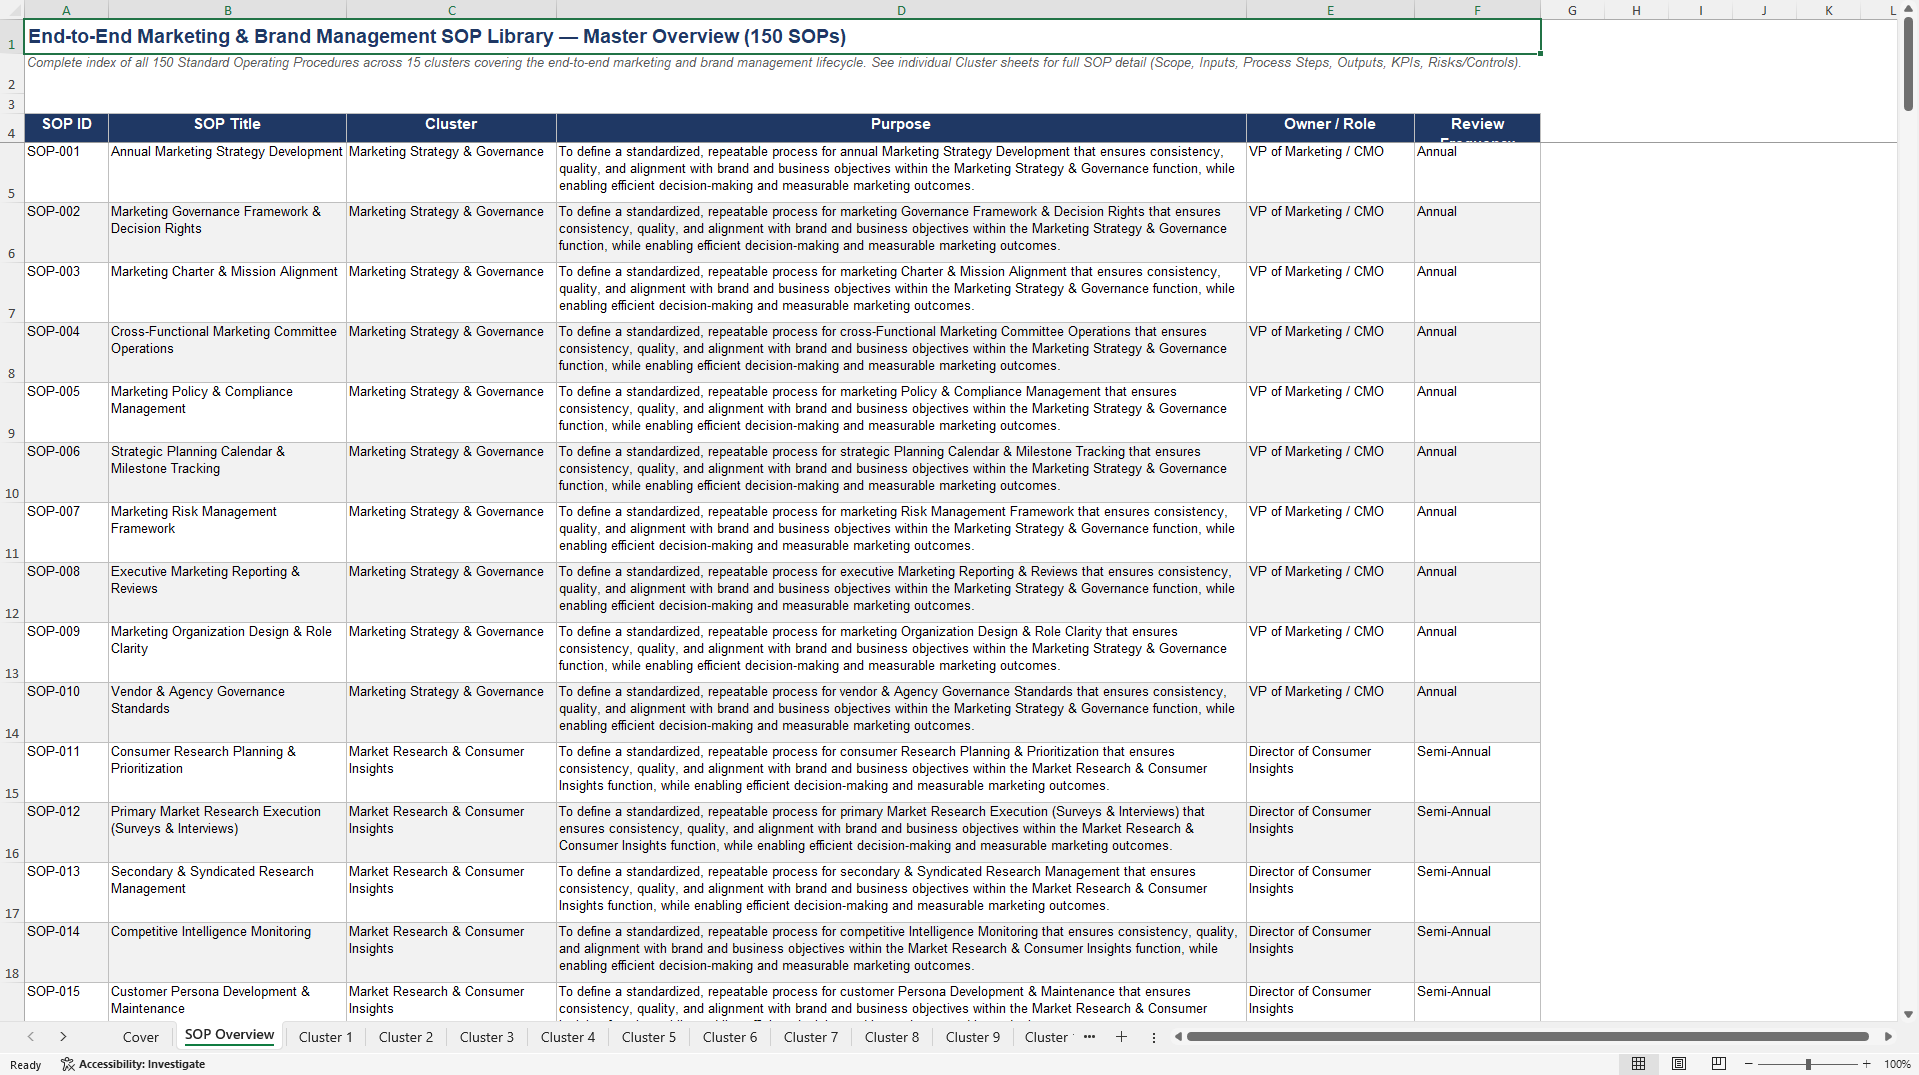
Task: Select 'VP of Marketing / CMO' in SOP-006 row
Action: (x=1330, y=472)
